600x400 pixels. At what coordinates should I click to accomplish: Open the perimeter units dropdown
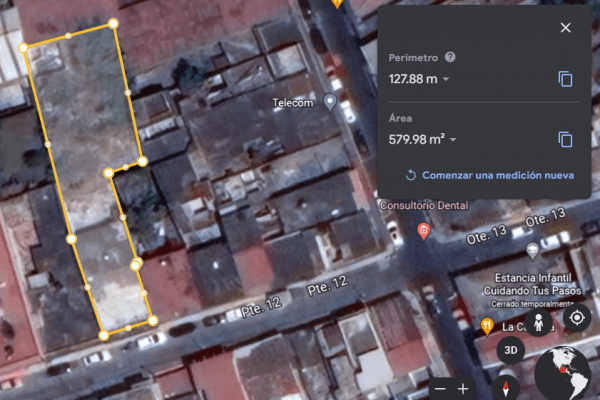tap(446, 80)
